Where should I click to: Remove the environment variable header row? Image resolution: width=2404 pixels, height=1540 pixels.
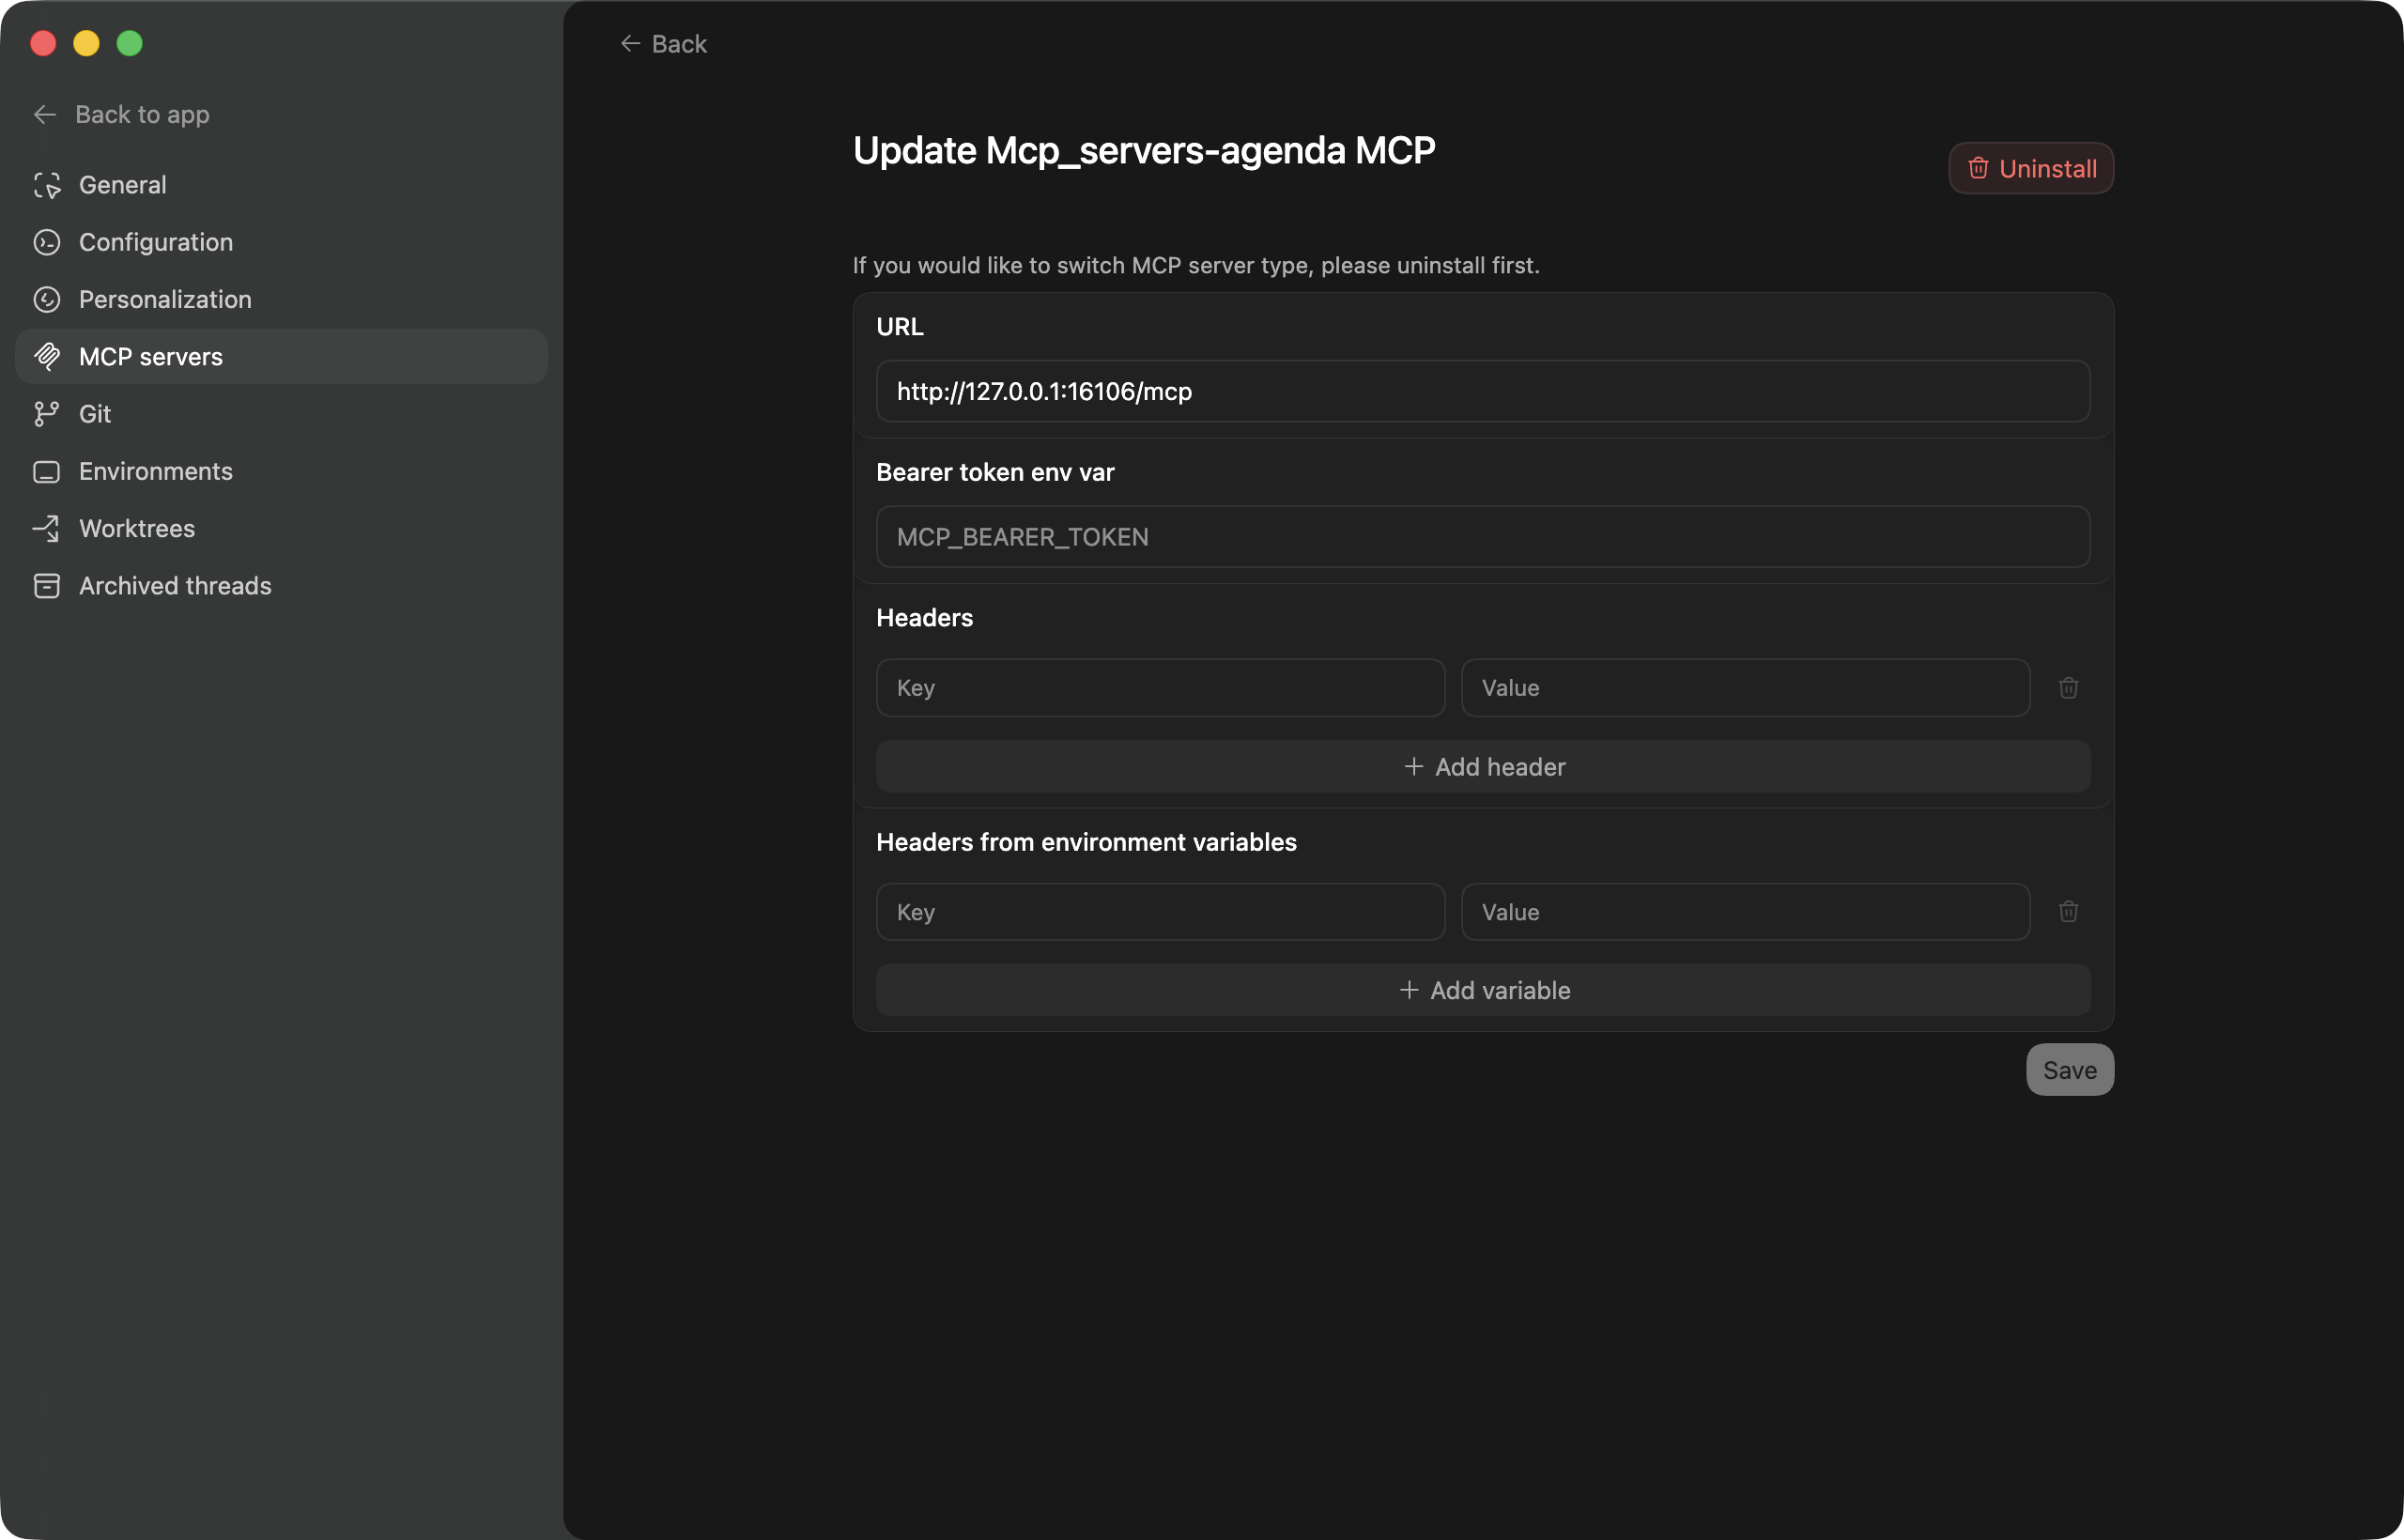(2068, 912)
